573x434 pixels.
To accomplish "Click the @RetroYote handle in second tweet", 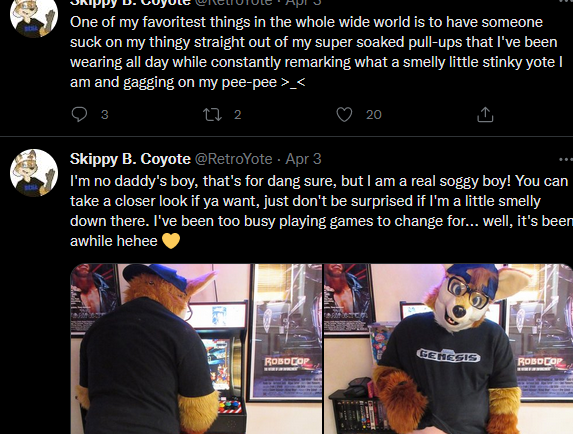I will [x=234, y=159].
